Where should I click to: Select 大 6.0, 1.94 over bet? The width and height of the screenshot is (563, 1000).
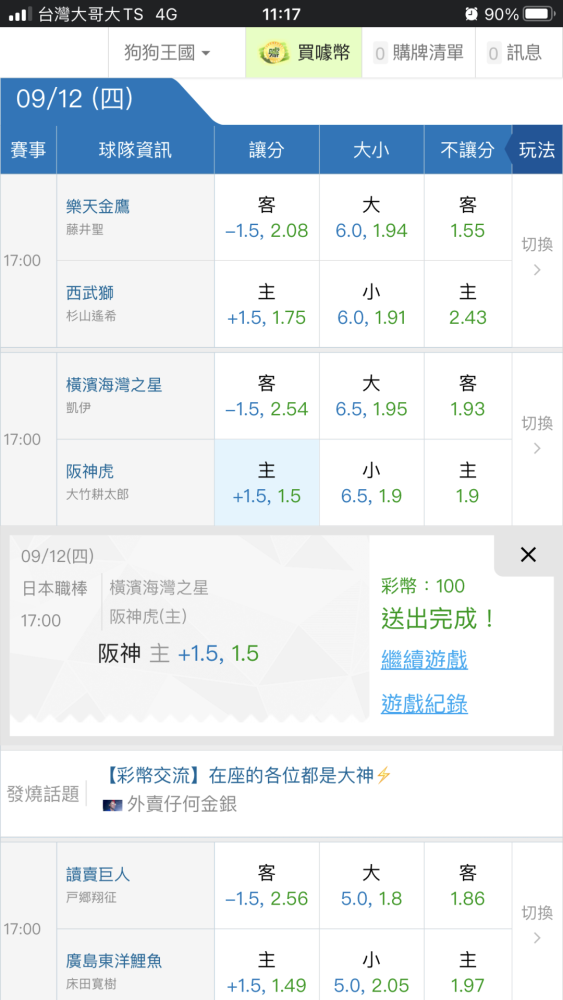pos(372,217)
